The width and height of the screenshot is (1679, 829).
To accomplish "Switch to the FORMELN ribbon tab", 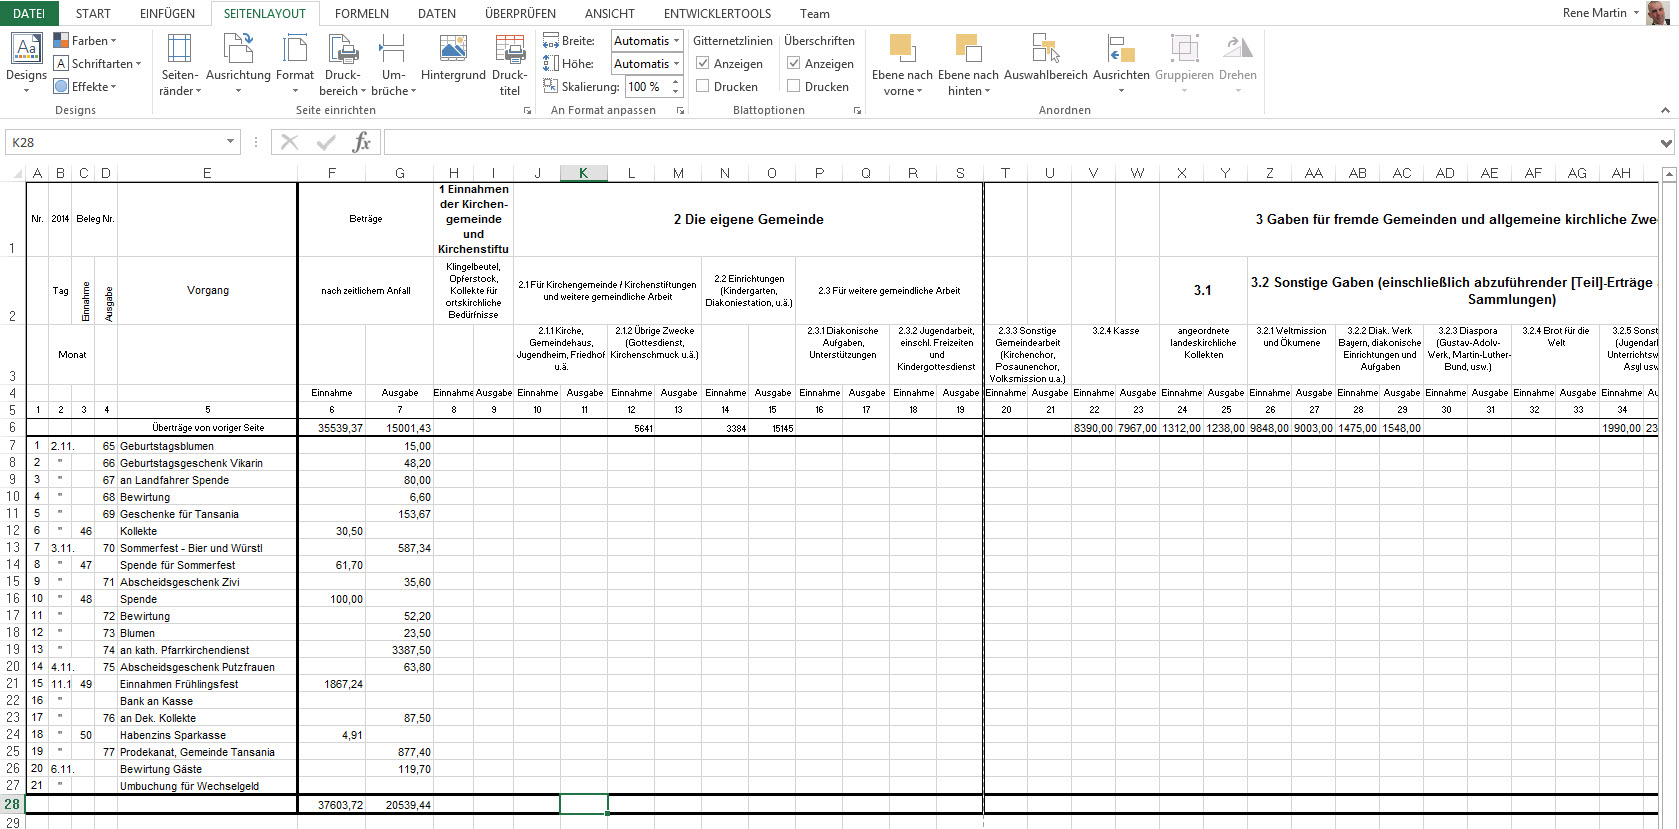I will click(361, 14).
